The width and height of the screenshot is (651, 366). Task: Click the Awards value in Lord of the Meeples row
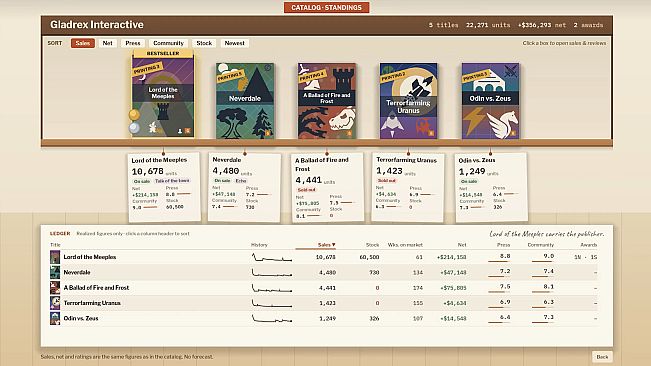[586, 257]
